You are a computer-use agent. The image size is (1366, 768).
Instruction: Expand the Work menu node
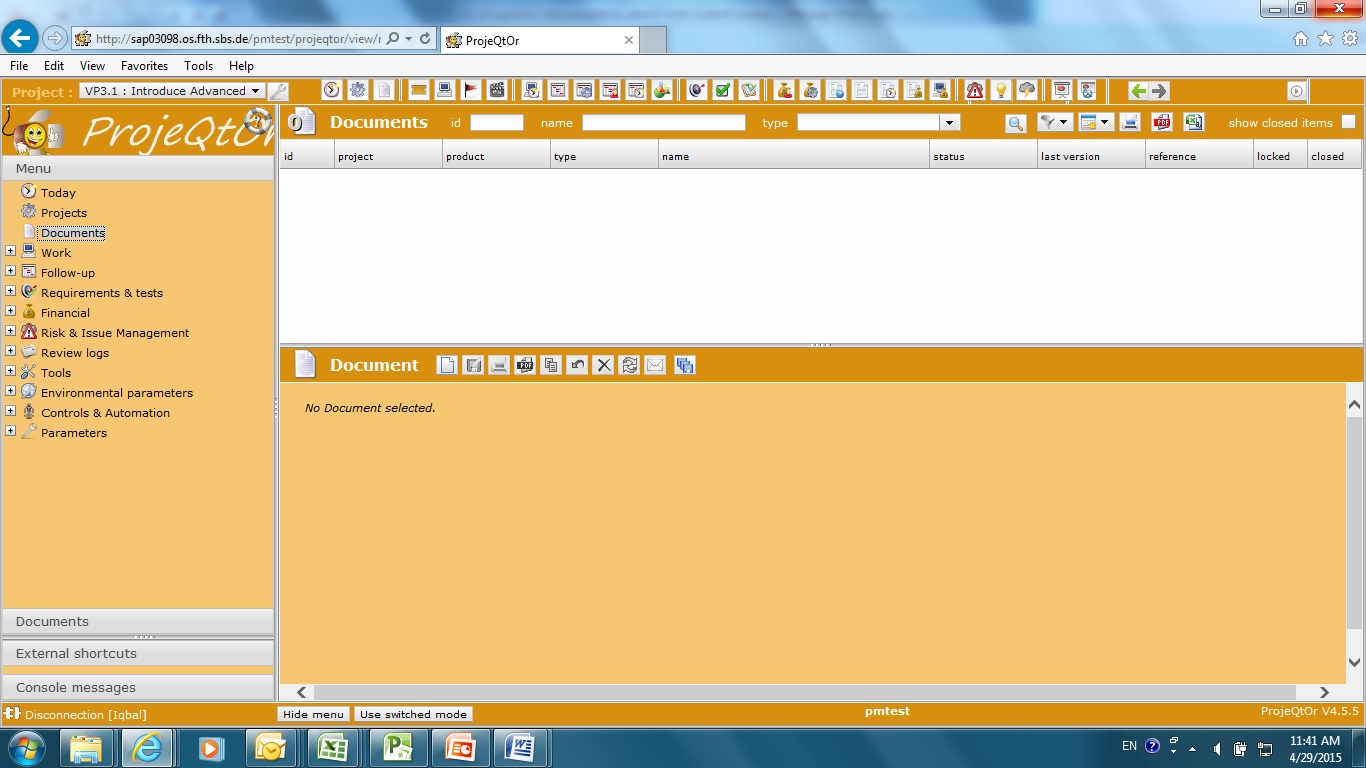[x=11, y=251]
